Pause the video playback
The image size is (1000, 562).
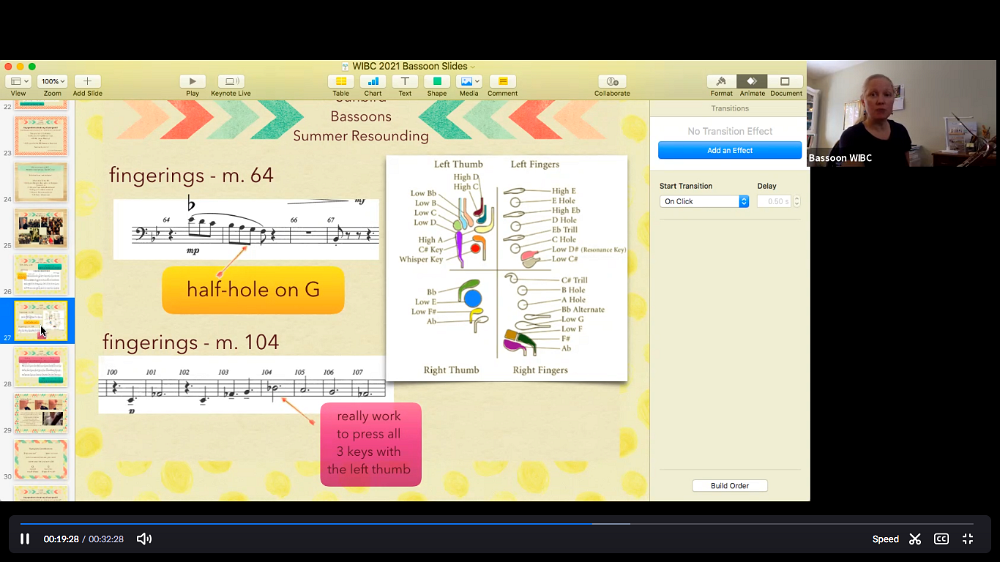[25, 539]
